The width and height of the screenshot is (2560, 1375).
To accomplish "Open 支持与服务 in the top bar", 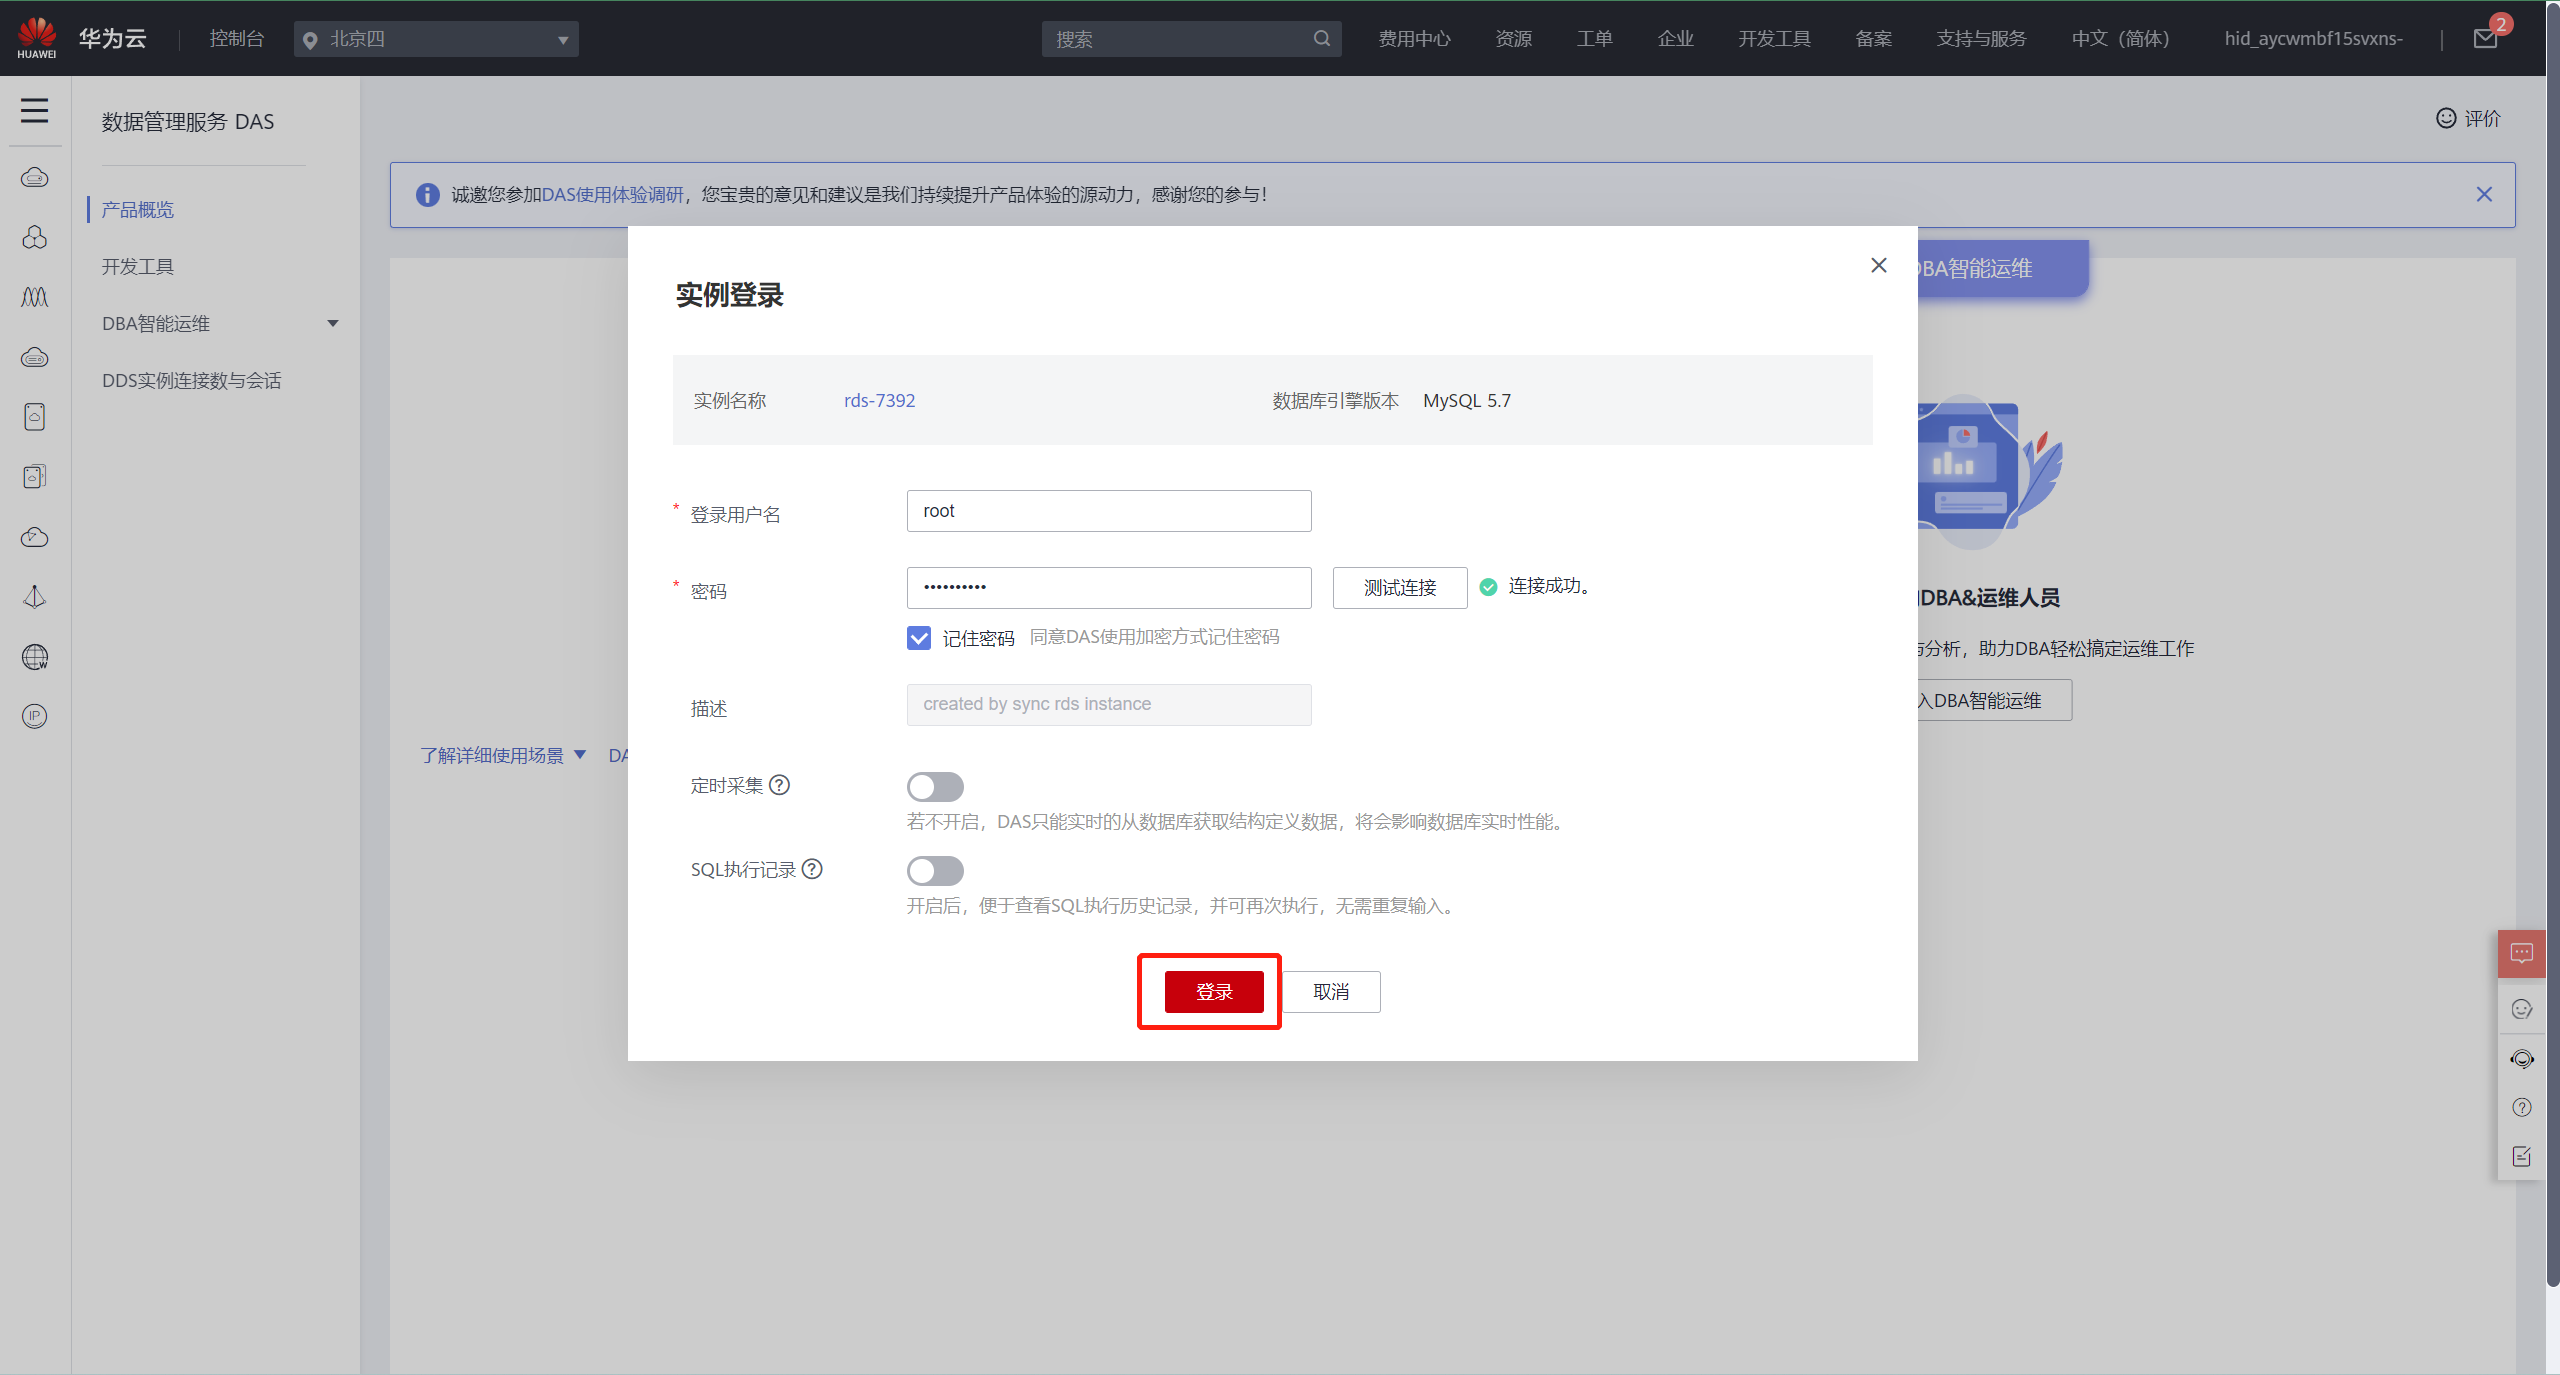I will point(1981,39).
